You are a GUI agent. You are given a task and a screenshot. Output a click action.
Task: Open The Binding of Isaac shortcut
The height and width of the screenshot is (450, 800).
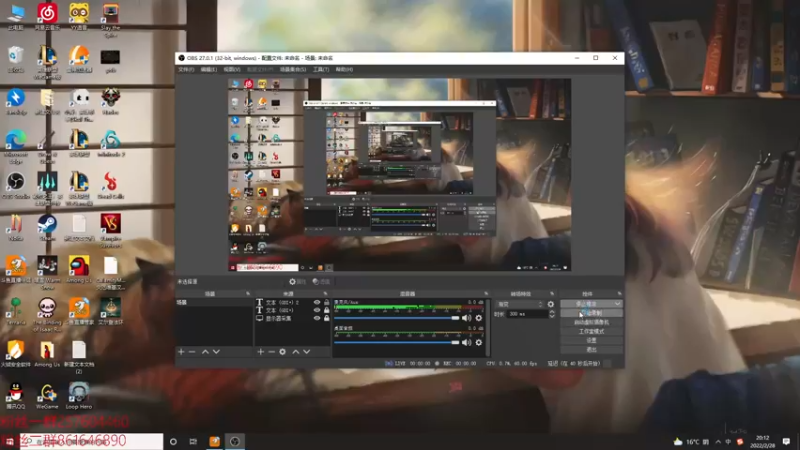[x=47, y=315]
